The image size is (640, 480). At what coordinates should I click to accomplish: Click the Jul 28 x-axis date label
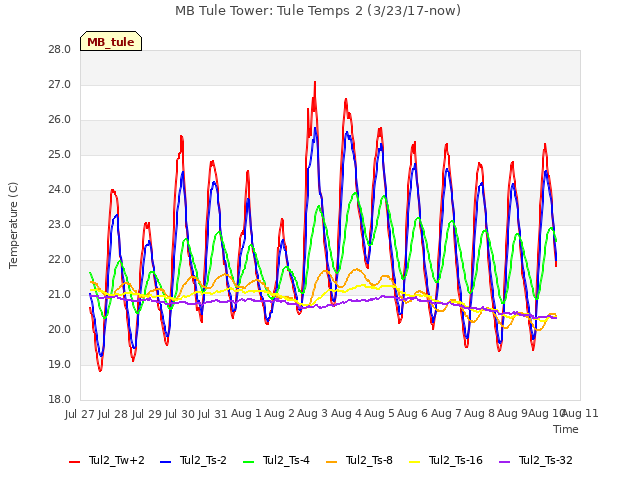[113, 414]
